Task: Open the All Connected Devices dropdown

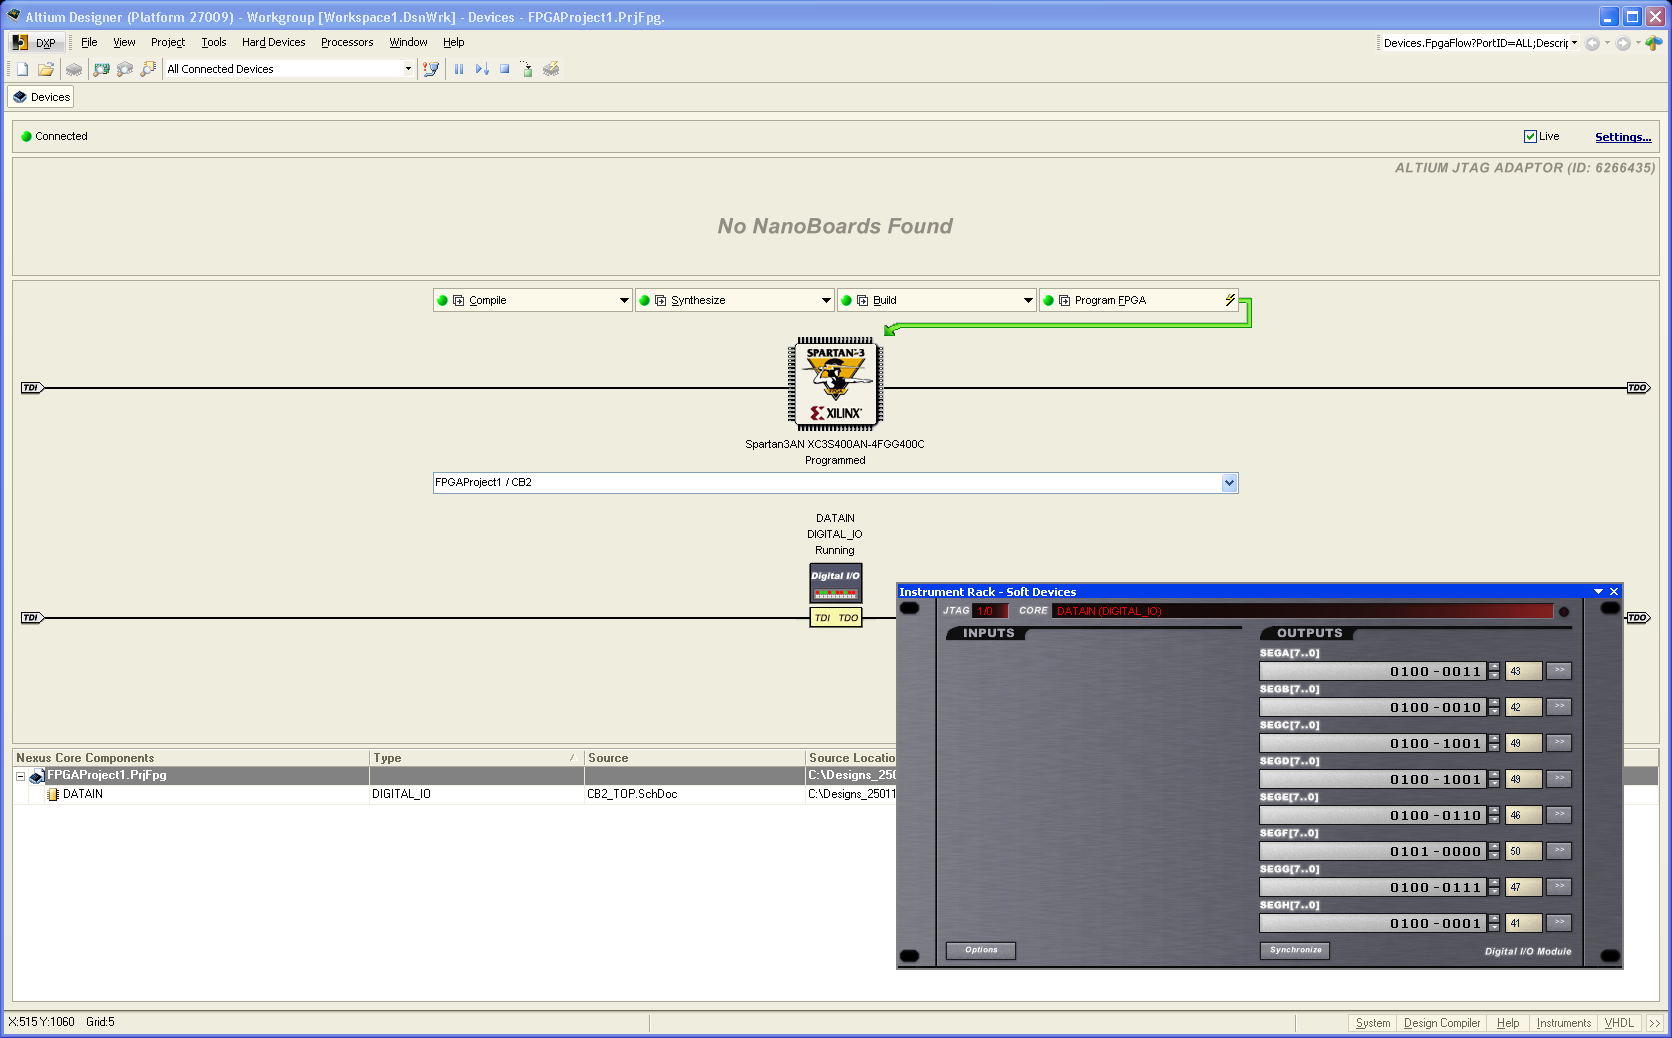Action: coord(408,69)
